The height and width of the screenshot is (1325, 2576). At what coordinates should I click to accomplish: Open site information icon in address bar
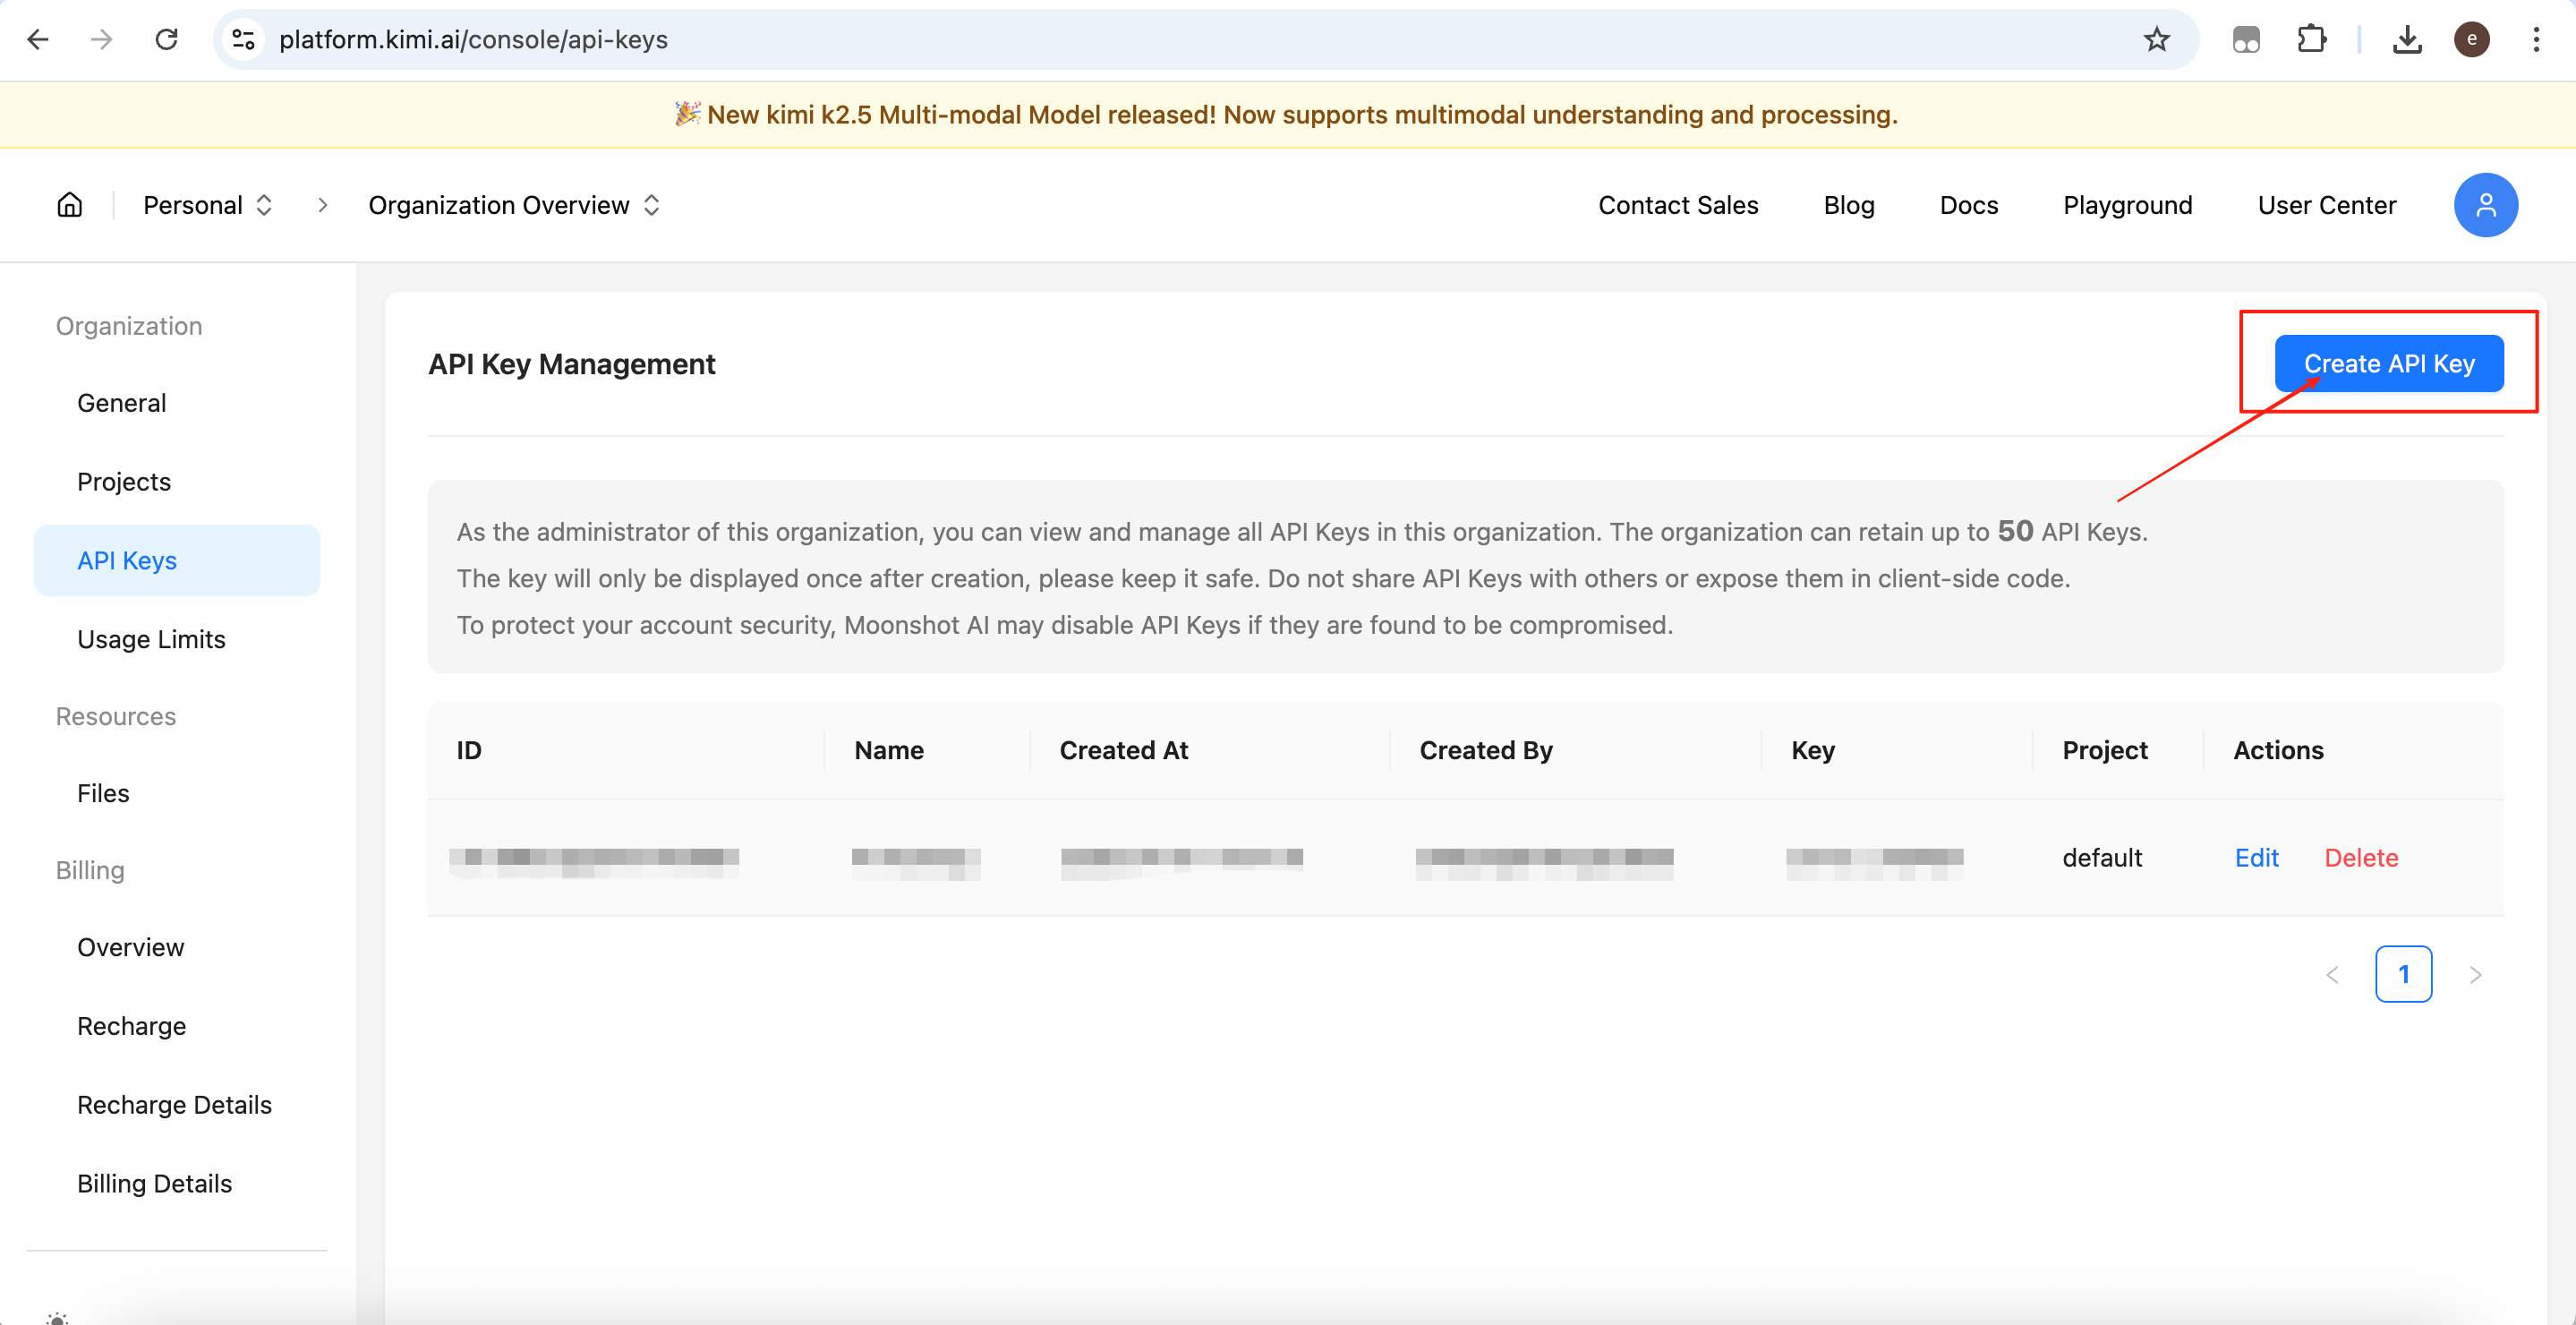243,40
